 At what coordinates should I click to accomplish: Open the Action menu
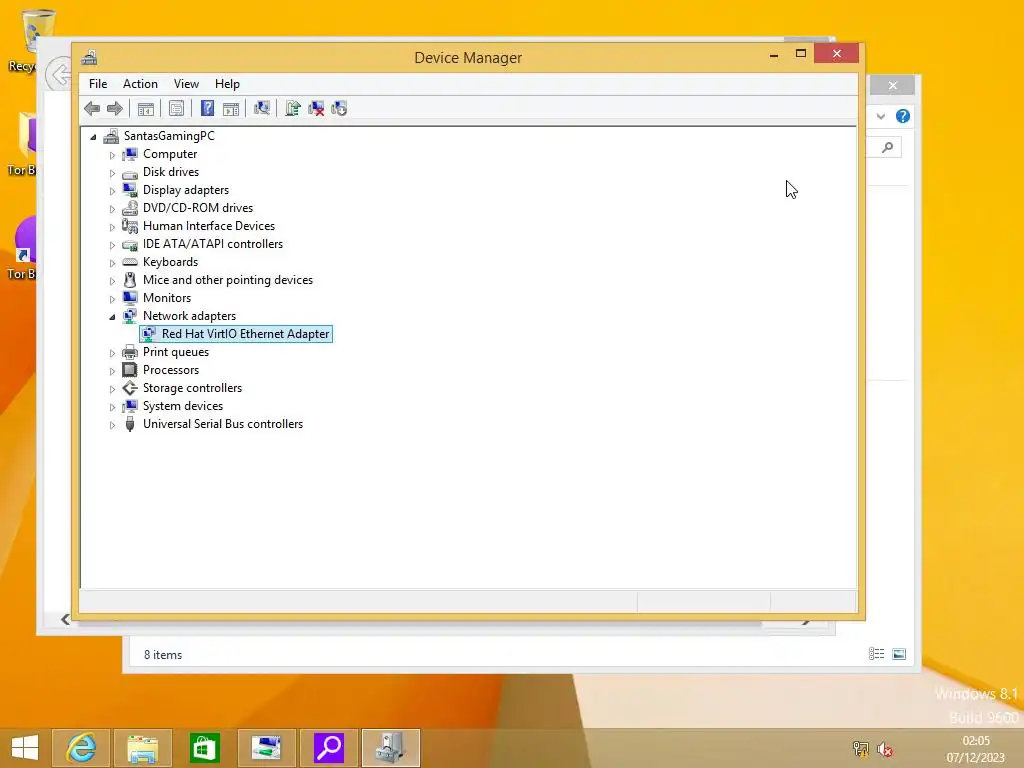click(140, 84)
